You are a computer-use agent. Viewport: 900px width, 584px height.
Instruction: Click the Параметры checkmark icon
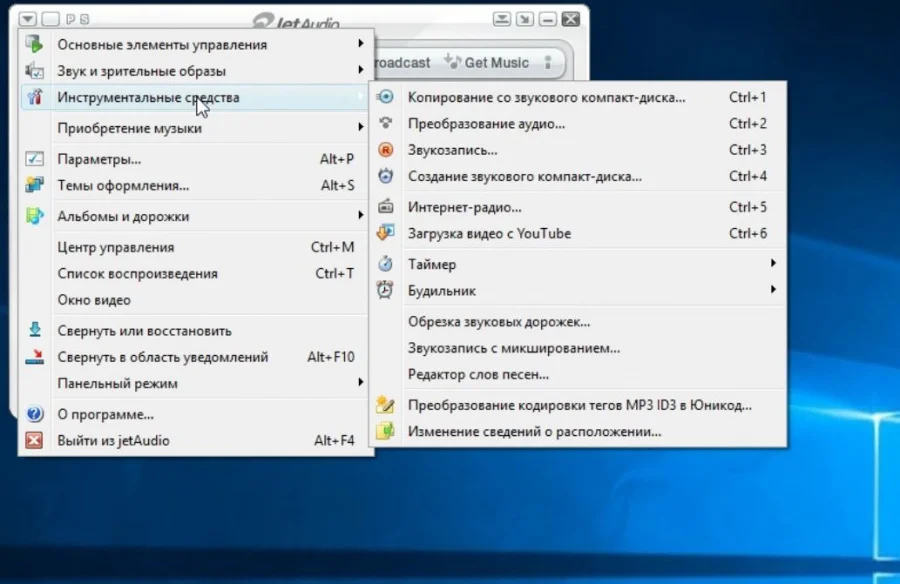point(34,158)
